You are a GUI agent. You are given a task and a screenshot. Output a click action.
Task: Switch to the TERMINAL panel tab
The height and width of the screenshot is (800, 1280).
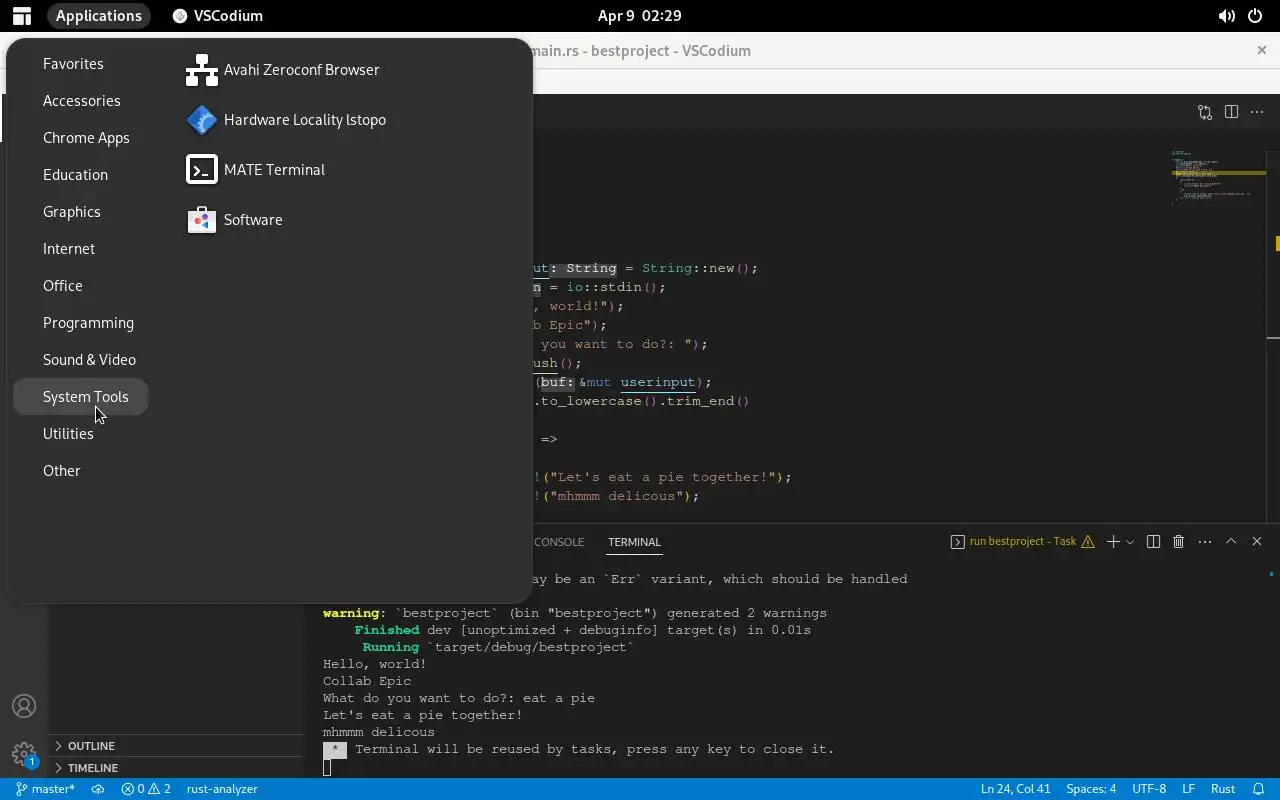(634, 542)
